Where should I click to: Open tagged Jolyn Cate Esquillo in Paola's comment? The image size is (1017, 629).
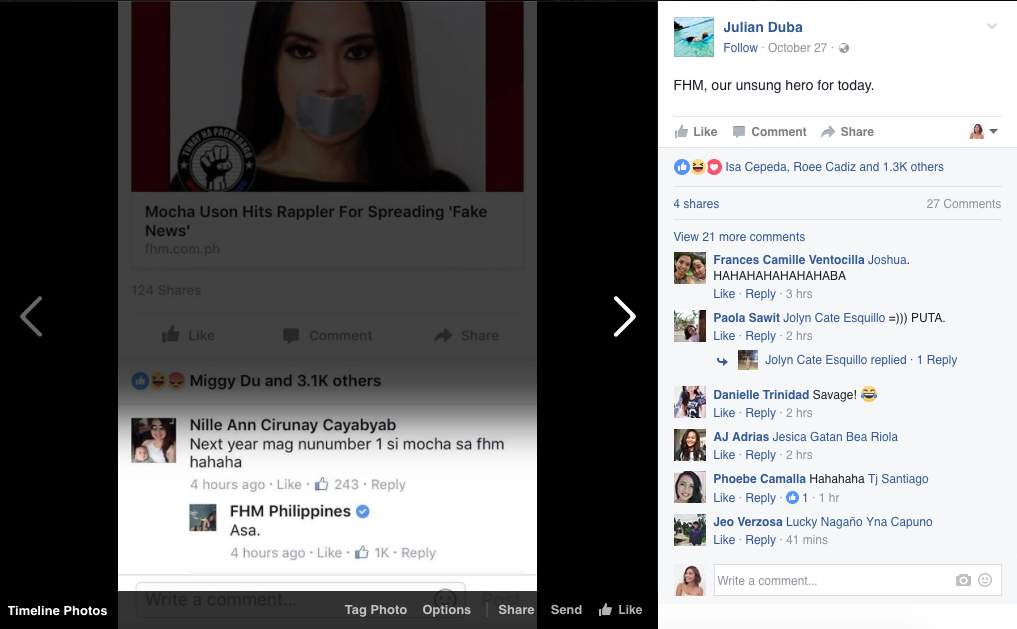coord(834,318)
